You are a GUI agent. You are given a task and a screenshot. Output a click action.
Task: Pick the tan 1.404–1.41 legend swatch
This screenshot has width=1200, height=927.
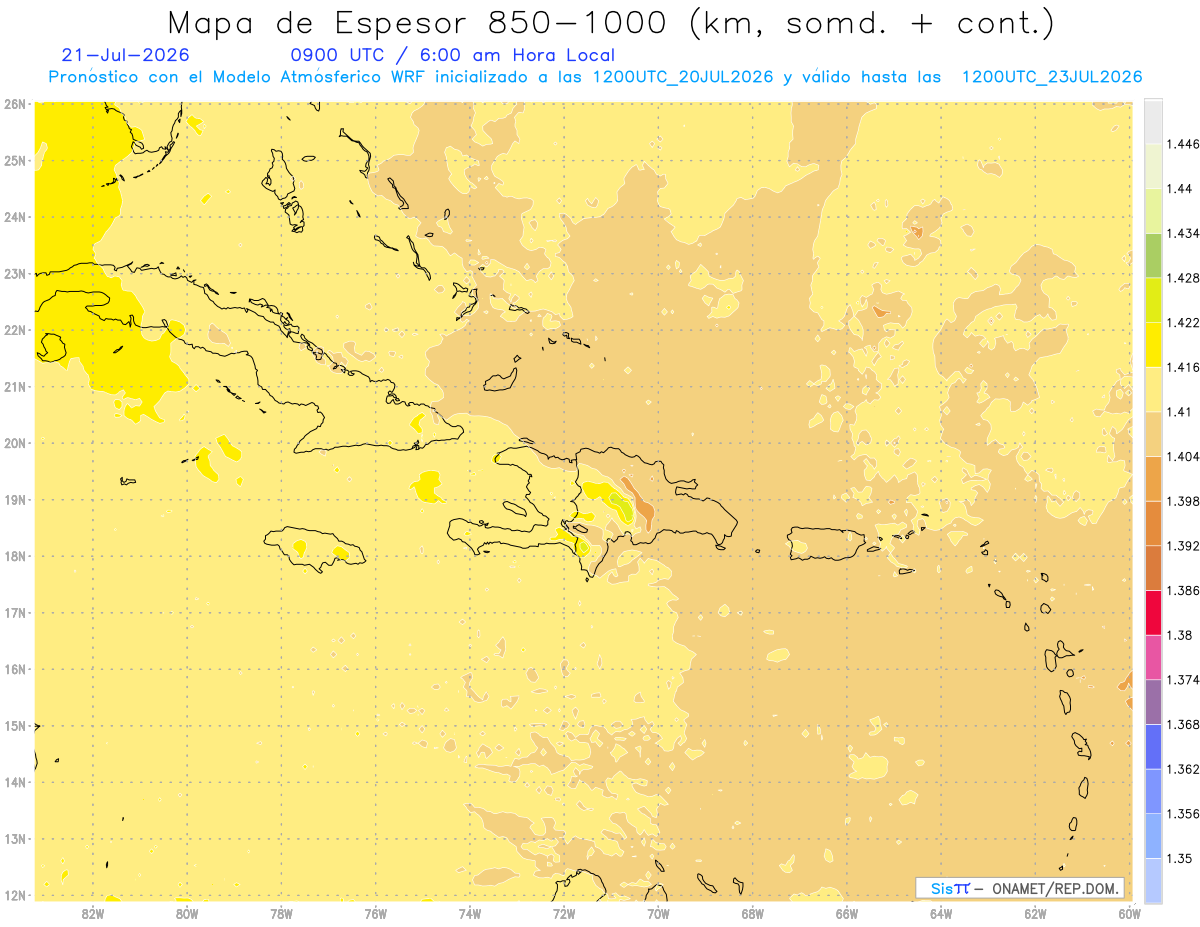1153,434
